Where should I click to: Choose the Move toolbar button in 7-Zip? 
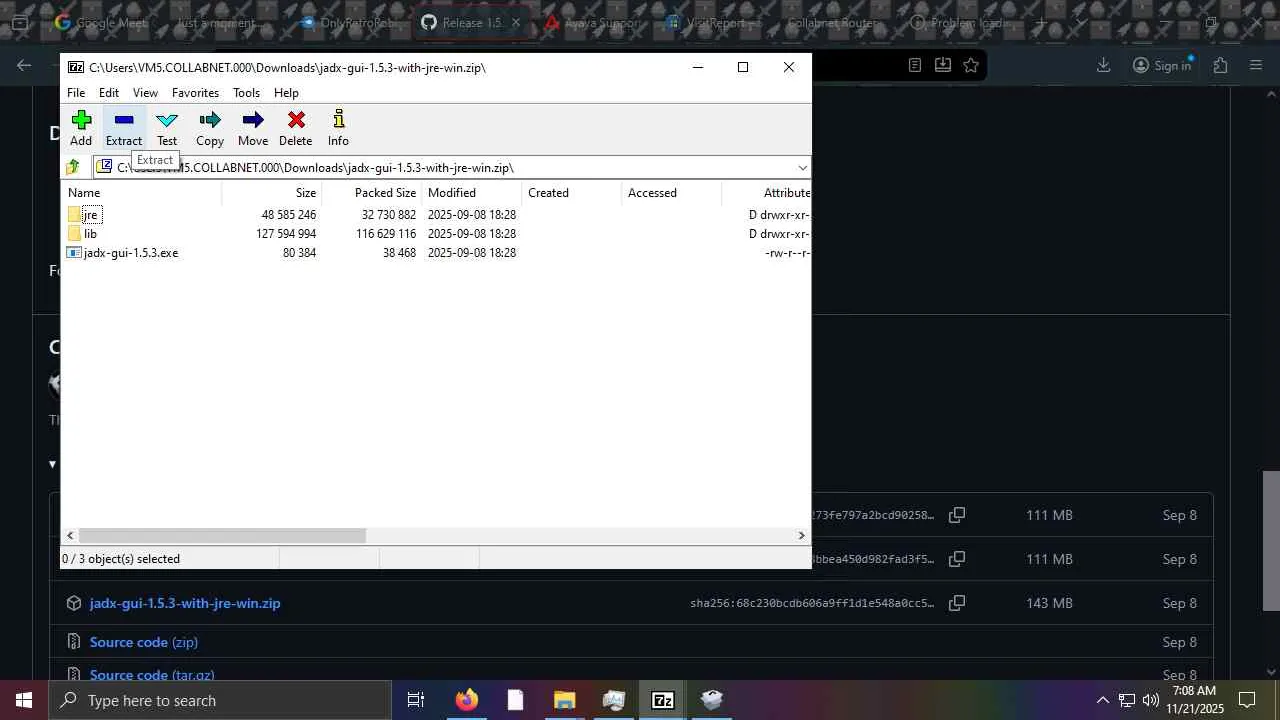[x=253, y=129]
